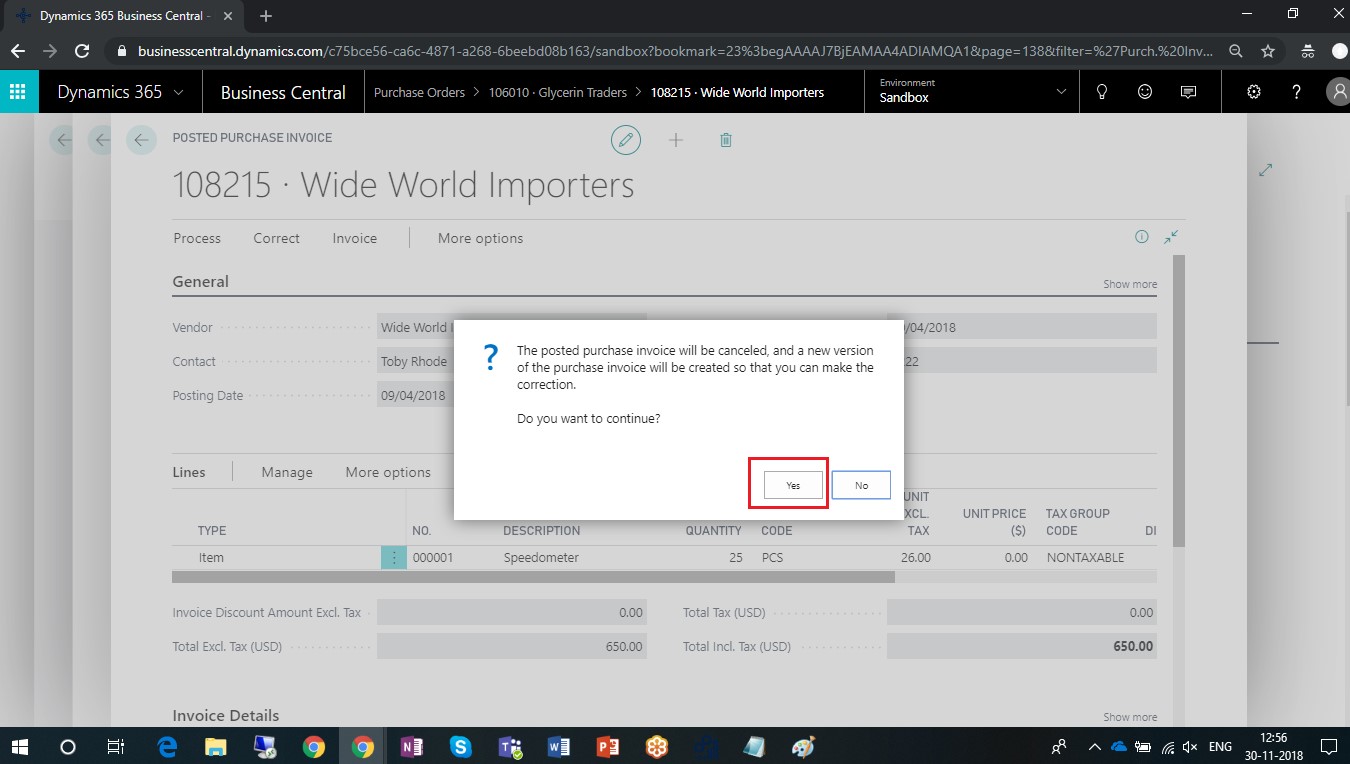Viewport: 1350px width, 764px height.
Task: Open the Manage menu in Lines
Action: tap(287, 472)
